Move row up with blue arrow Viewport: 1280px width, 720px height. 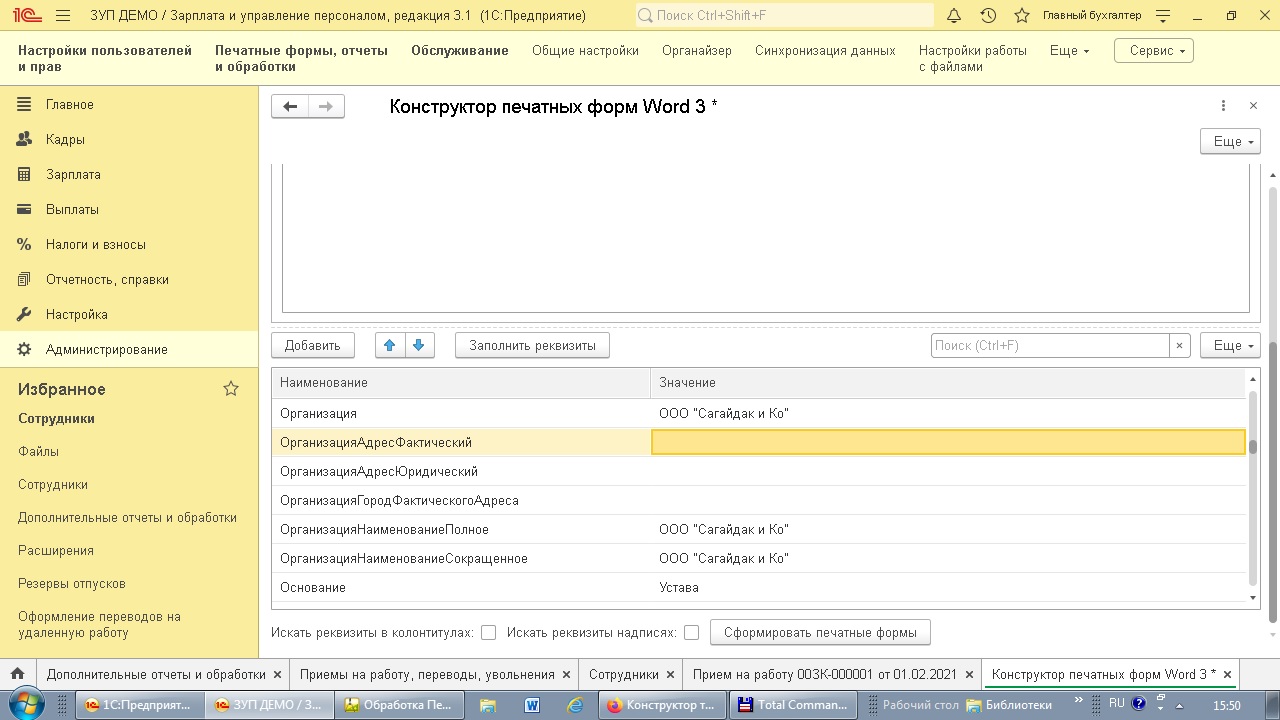(389, 345)
